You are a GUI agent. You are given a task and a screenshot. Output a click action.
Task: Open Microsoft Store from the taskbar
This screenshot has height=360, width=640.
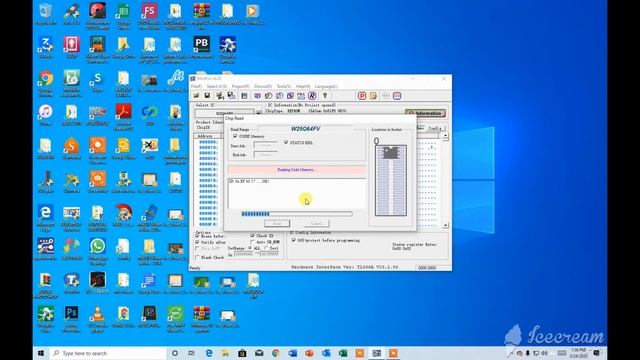pos(242,353)
